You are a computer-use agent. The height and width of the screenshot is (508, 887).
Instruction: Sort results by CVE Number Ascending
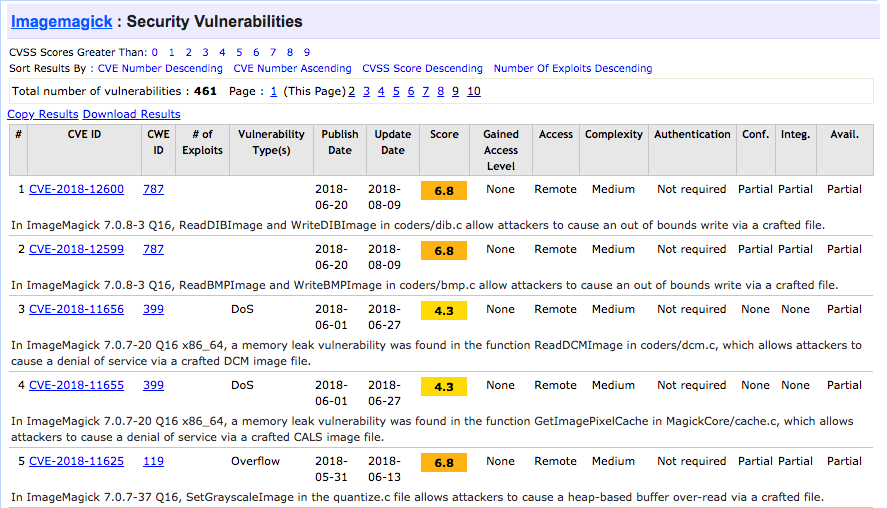click(292, 69)
